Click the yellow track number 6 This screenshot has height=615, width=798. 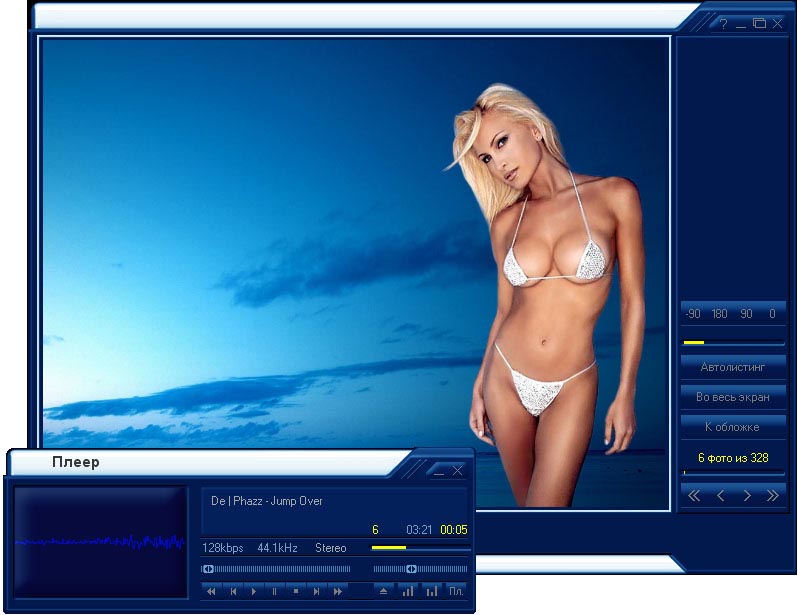pyautogui.click(x=375, y=530)
